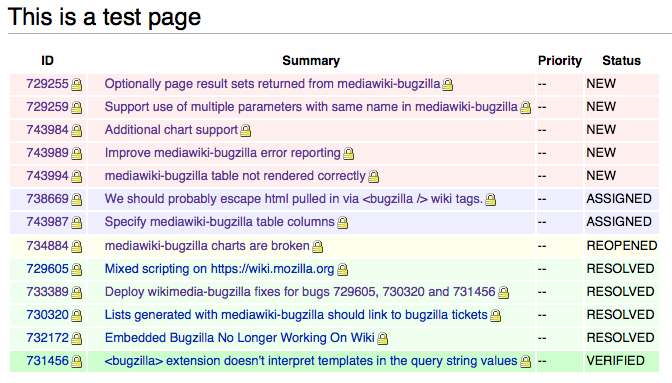Open bug ID 738669 link

pyautogui.click(x=48, y=199)
